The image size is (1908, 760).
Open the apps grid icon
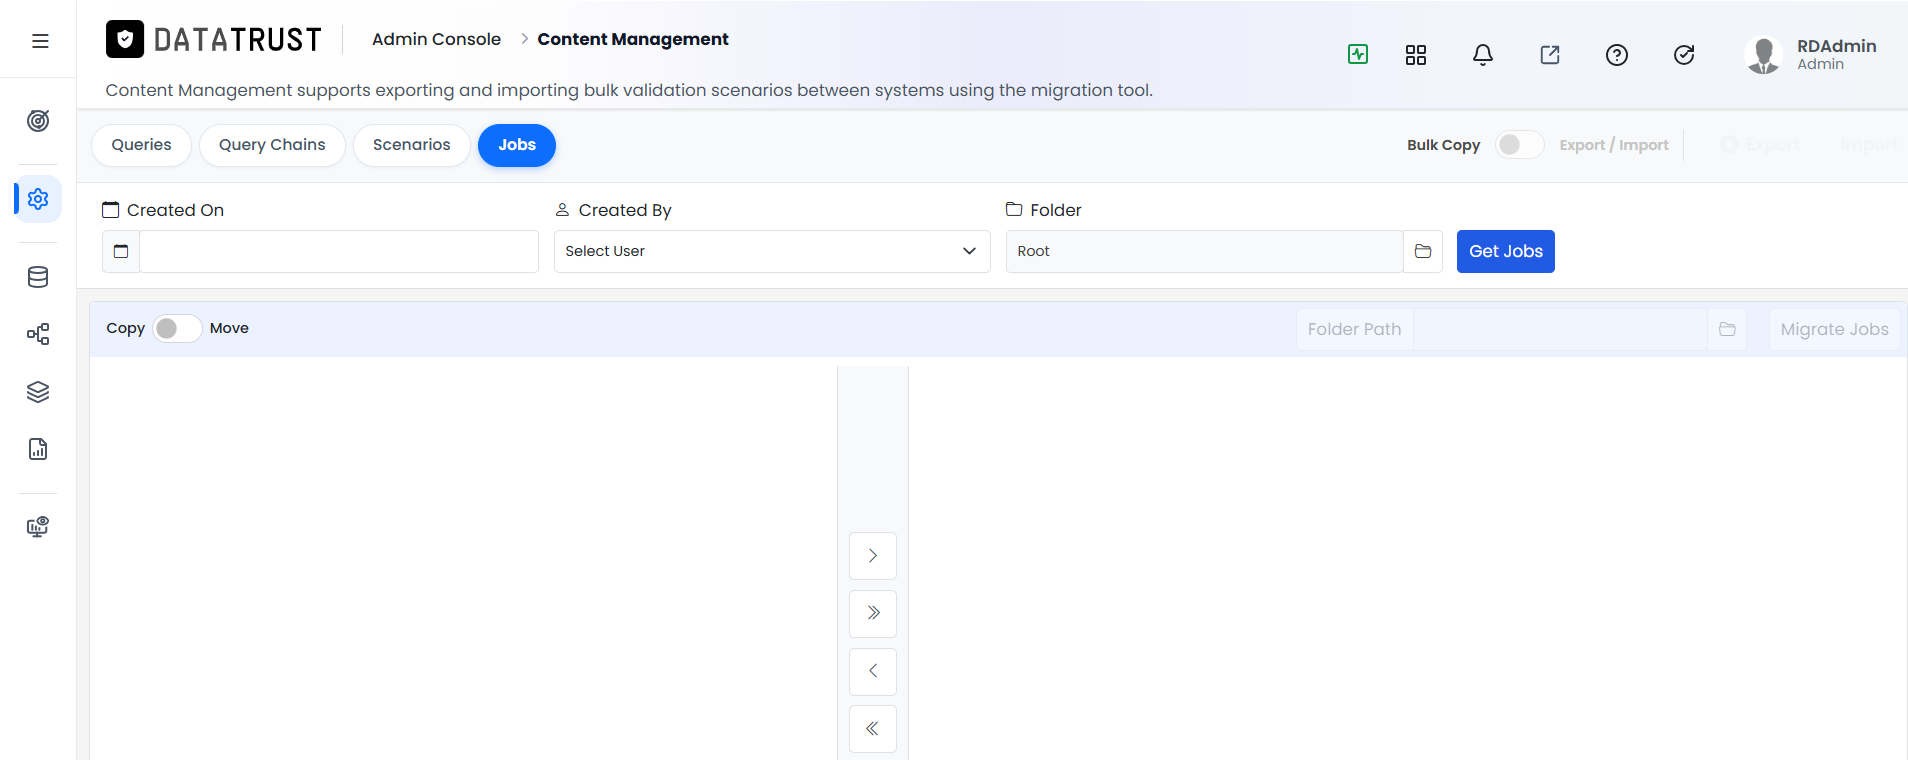pyautogui.click(x=1416, y=55)
